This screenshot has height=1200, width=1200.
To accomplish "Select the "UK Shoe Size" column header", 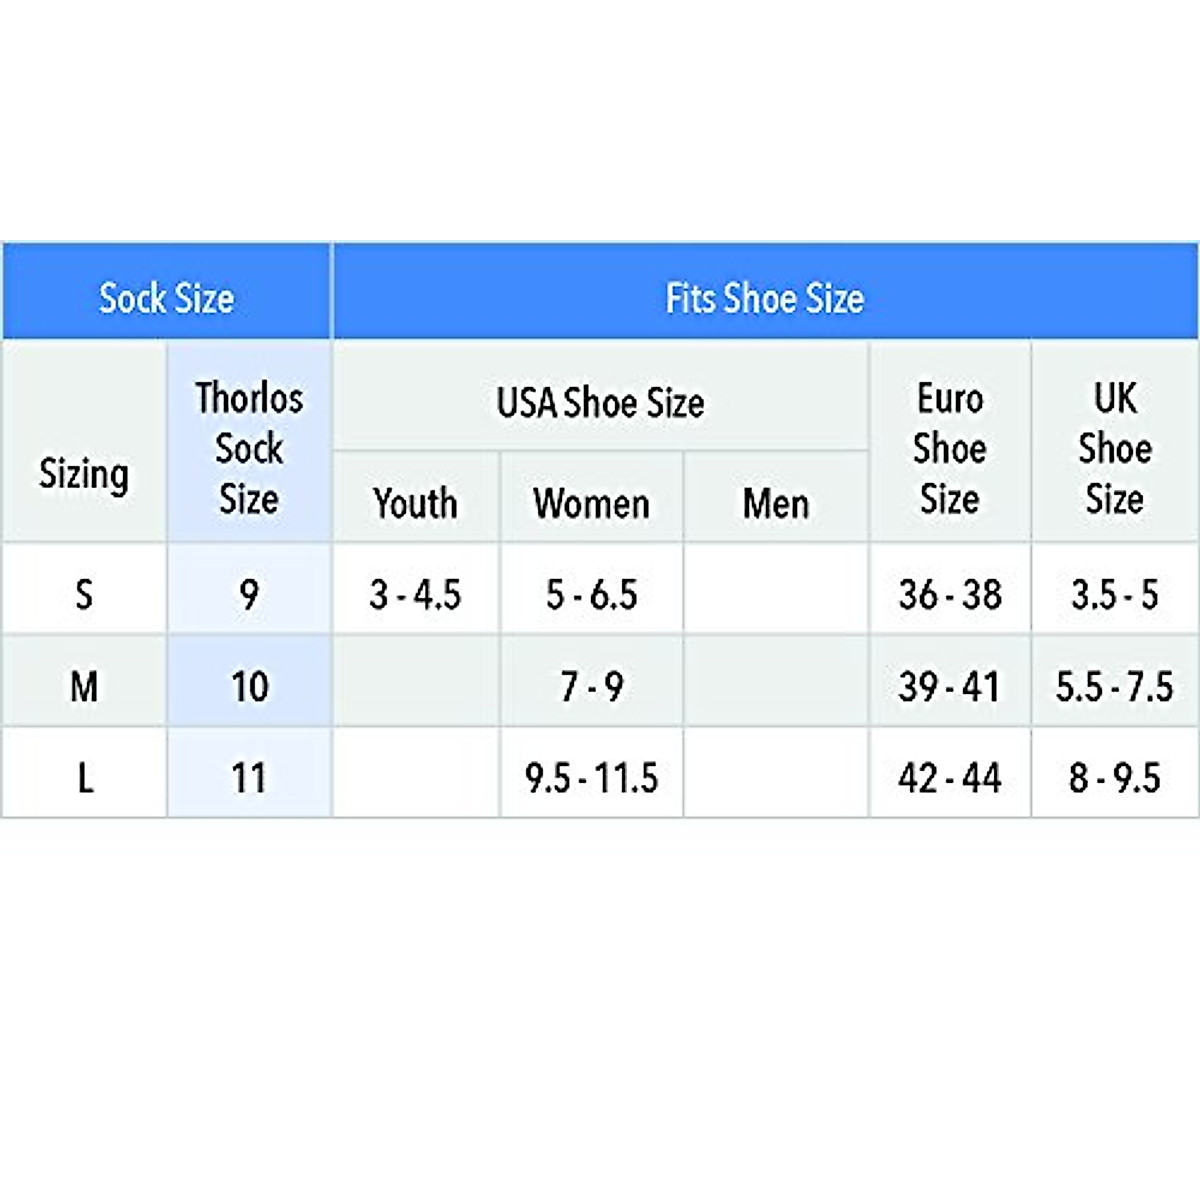I will [x=1114, y=447].
